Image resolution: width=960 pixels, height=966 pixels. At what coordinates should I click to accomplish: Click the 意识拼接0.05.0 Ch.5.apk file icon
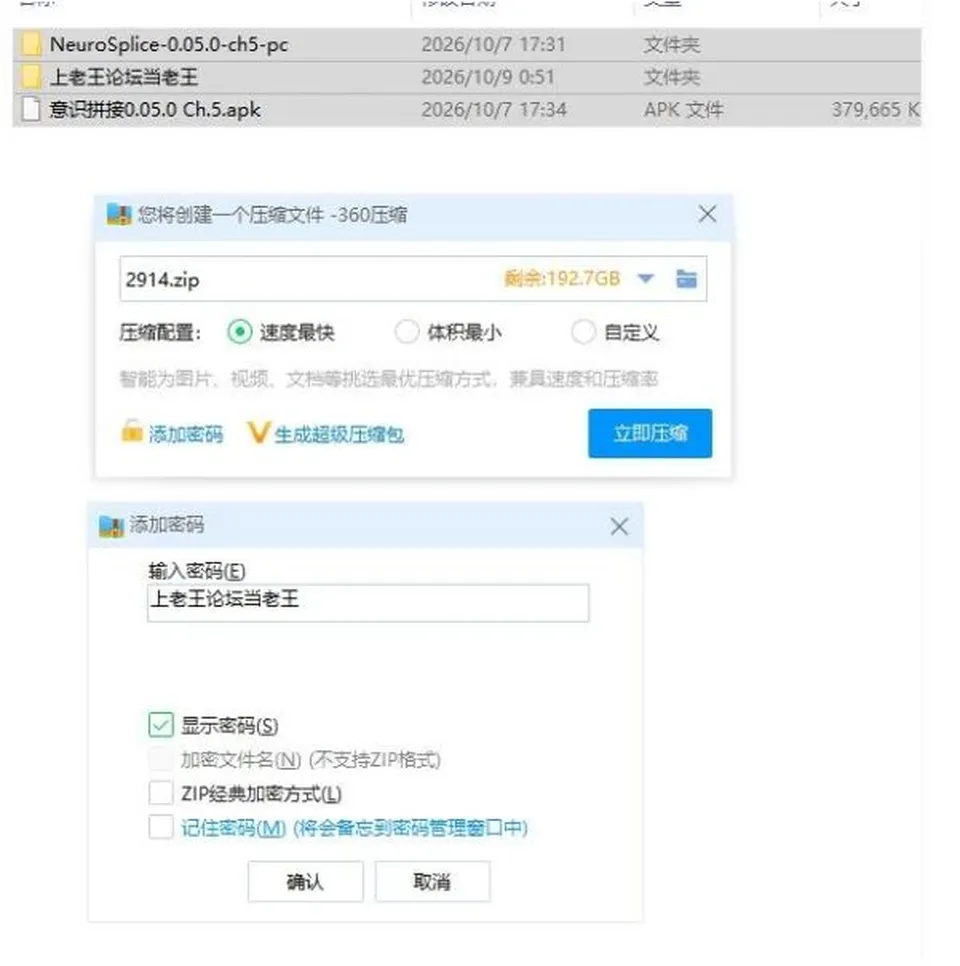point(31,110)
